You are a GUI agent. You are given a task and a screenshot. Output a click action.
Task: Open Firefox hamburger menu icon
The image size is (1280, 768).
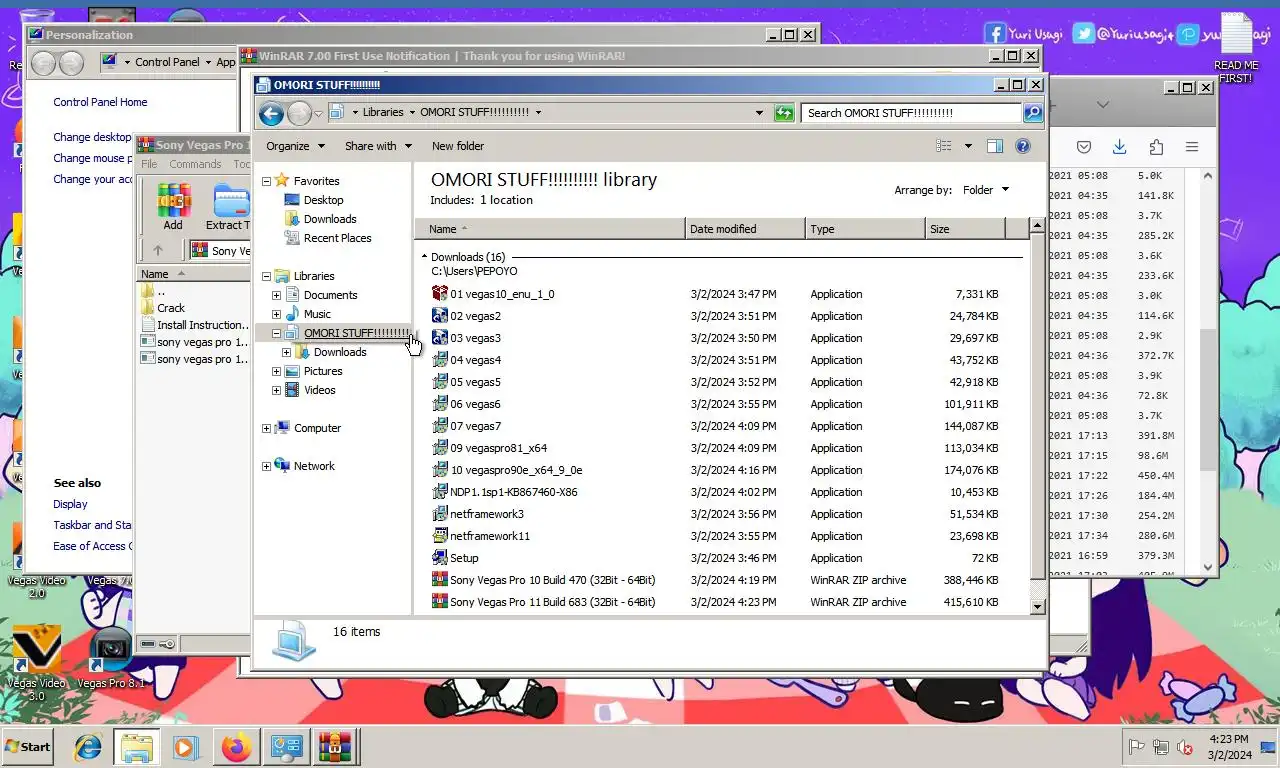(1192, 147)
